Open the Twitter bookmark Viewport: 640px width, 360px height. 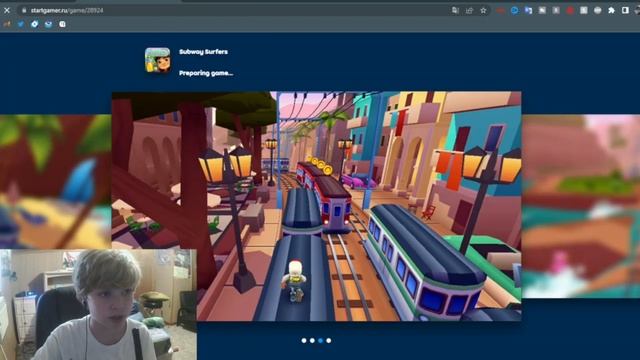(x=21, y=24)
